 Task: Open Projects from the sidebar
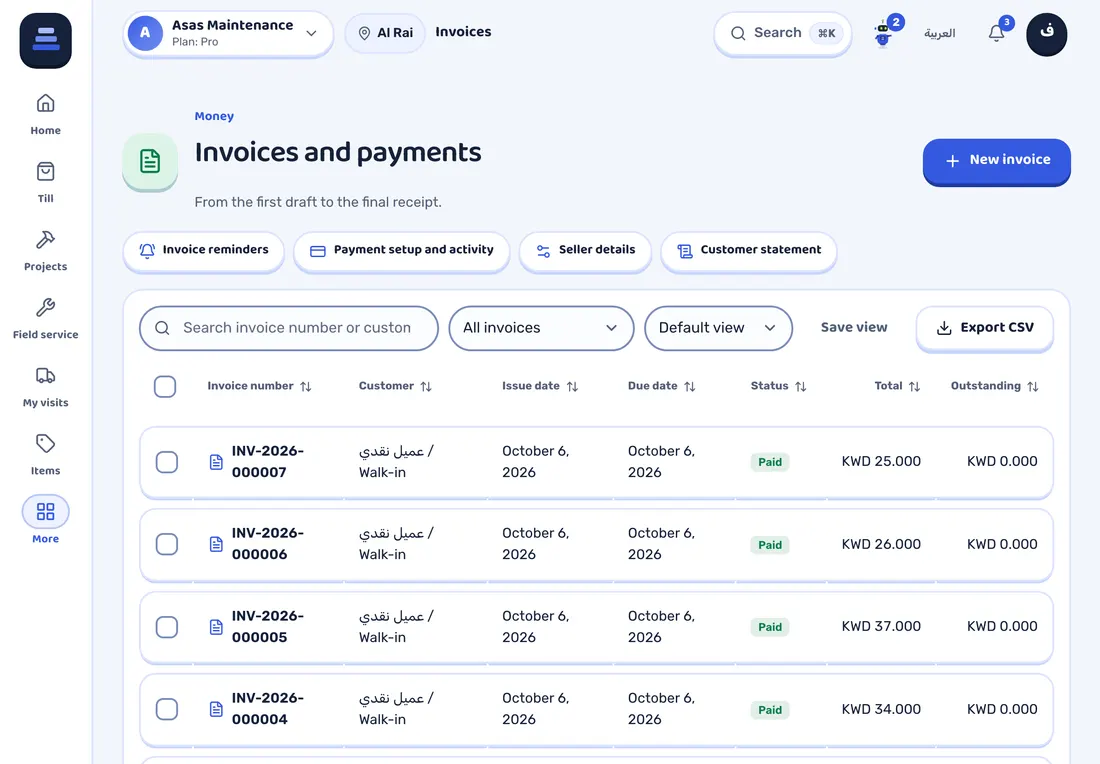[x=46, y=250]
